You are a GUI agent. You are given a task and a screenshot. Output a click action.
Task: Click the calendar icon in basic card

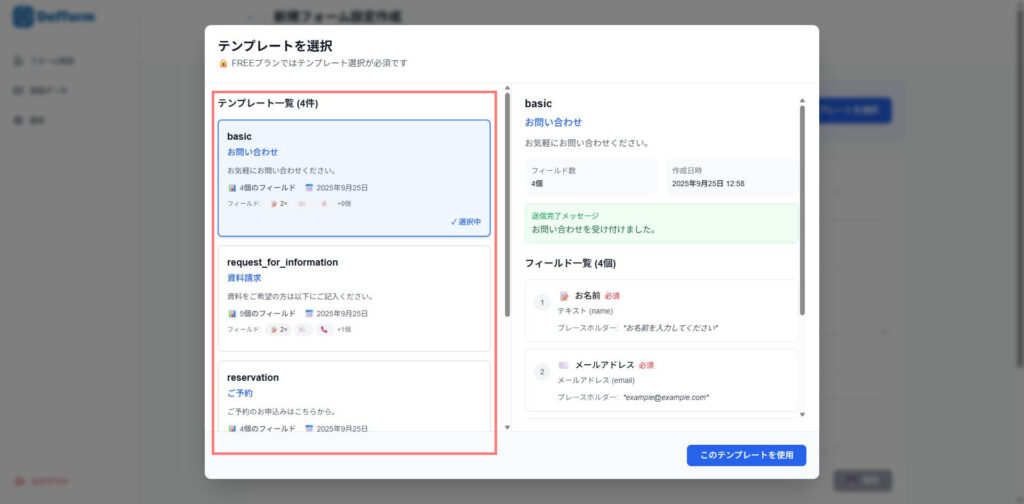click(309, 188)
